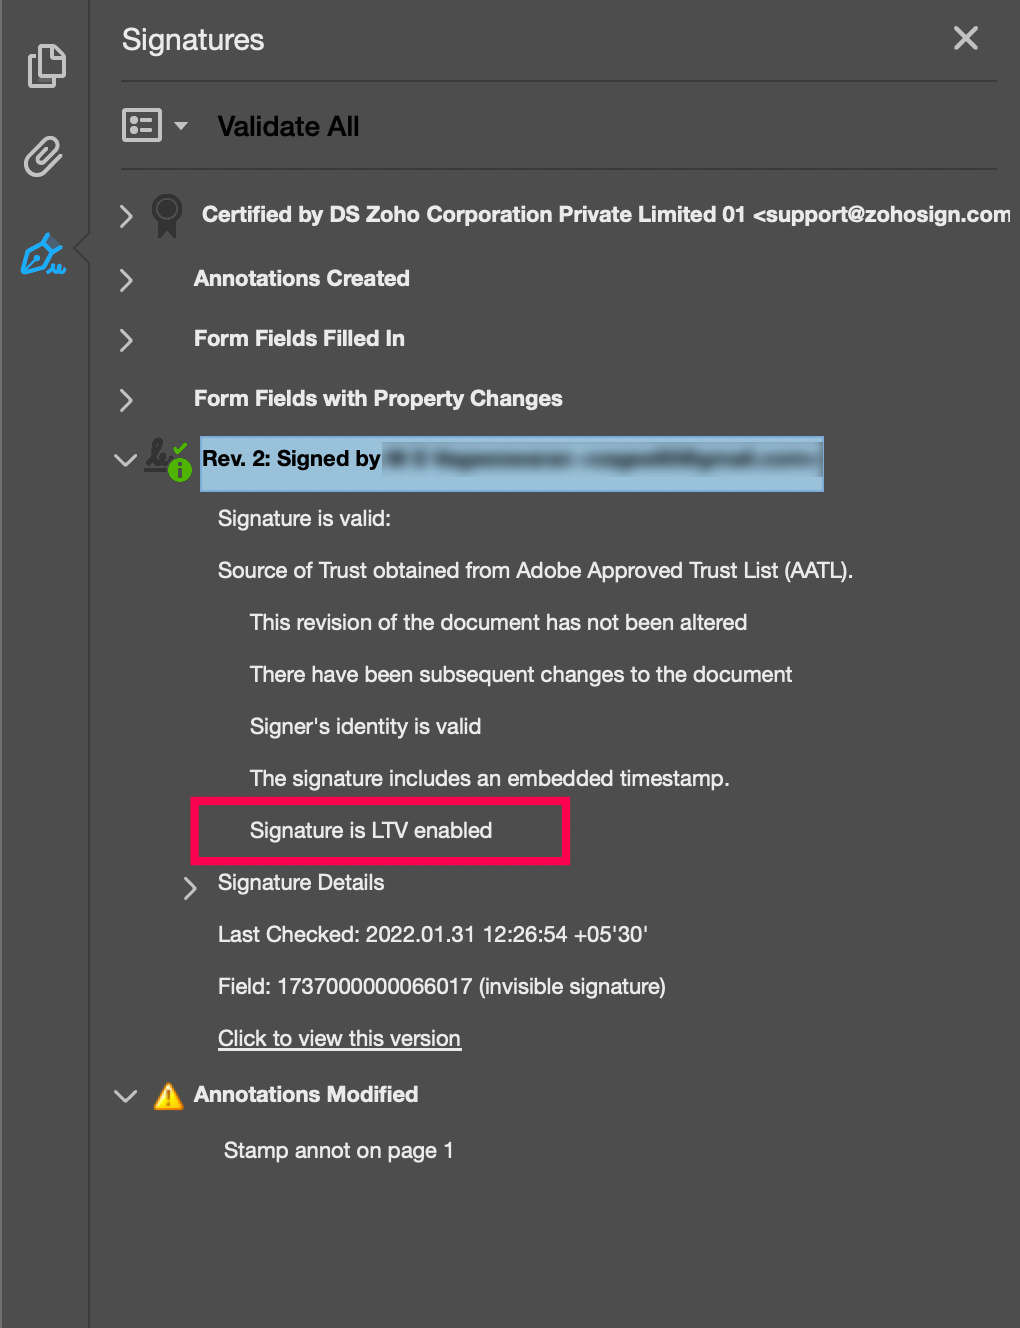Collapse the Rev. 2 signature entry
Image resolution: width=1020 pixels, height=1328 pixels.
pos(126,460)
